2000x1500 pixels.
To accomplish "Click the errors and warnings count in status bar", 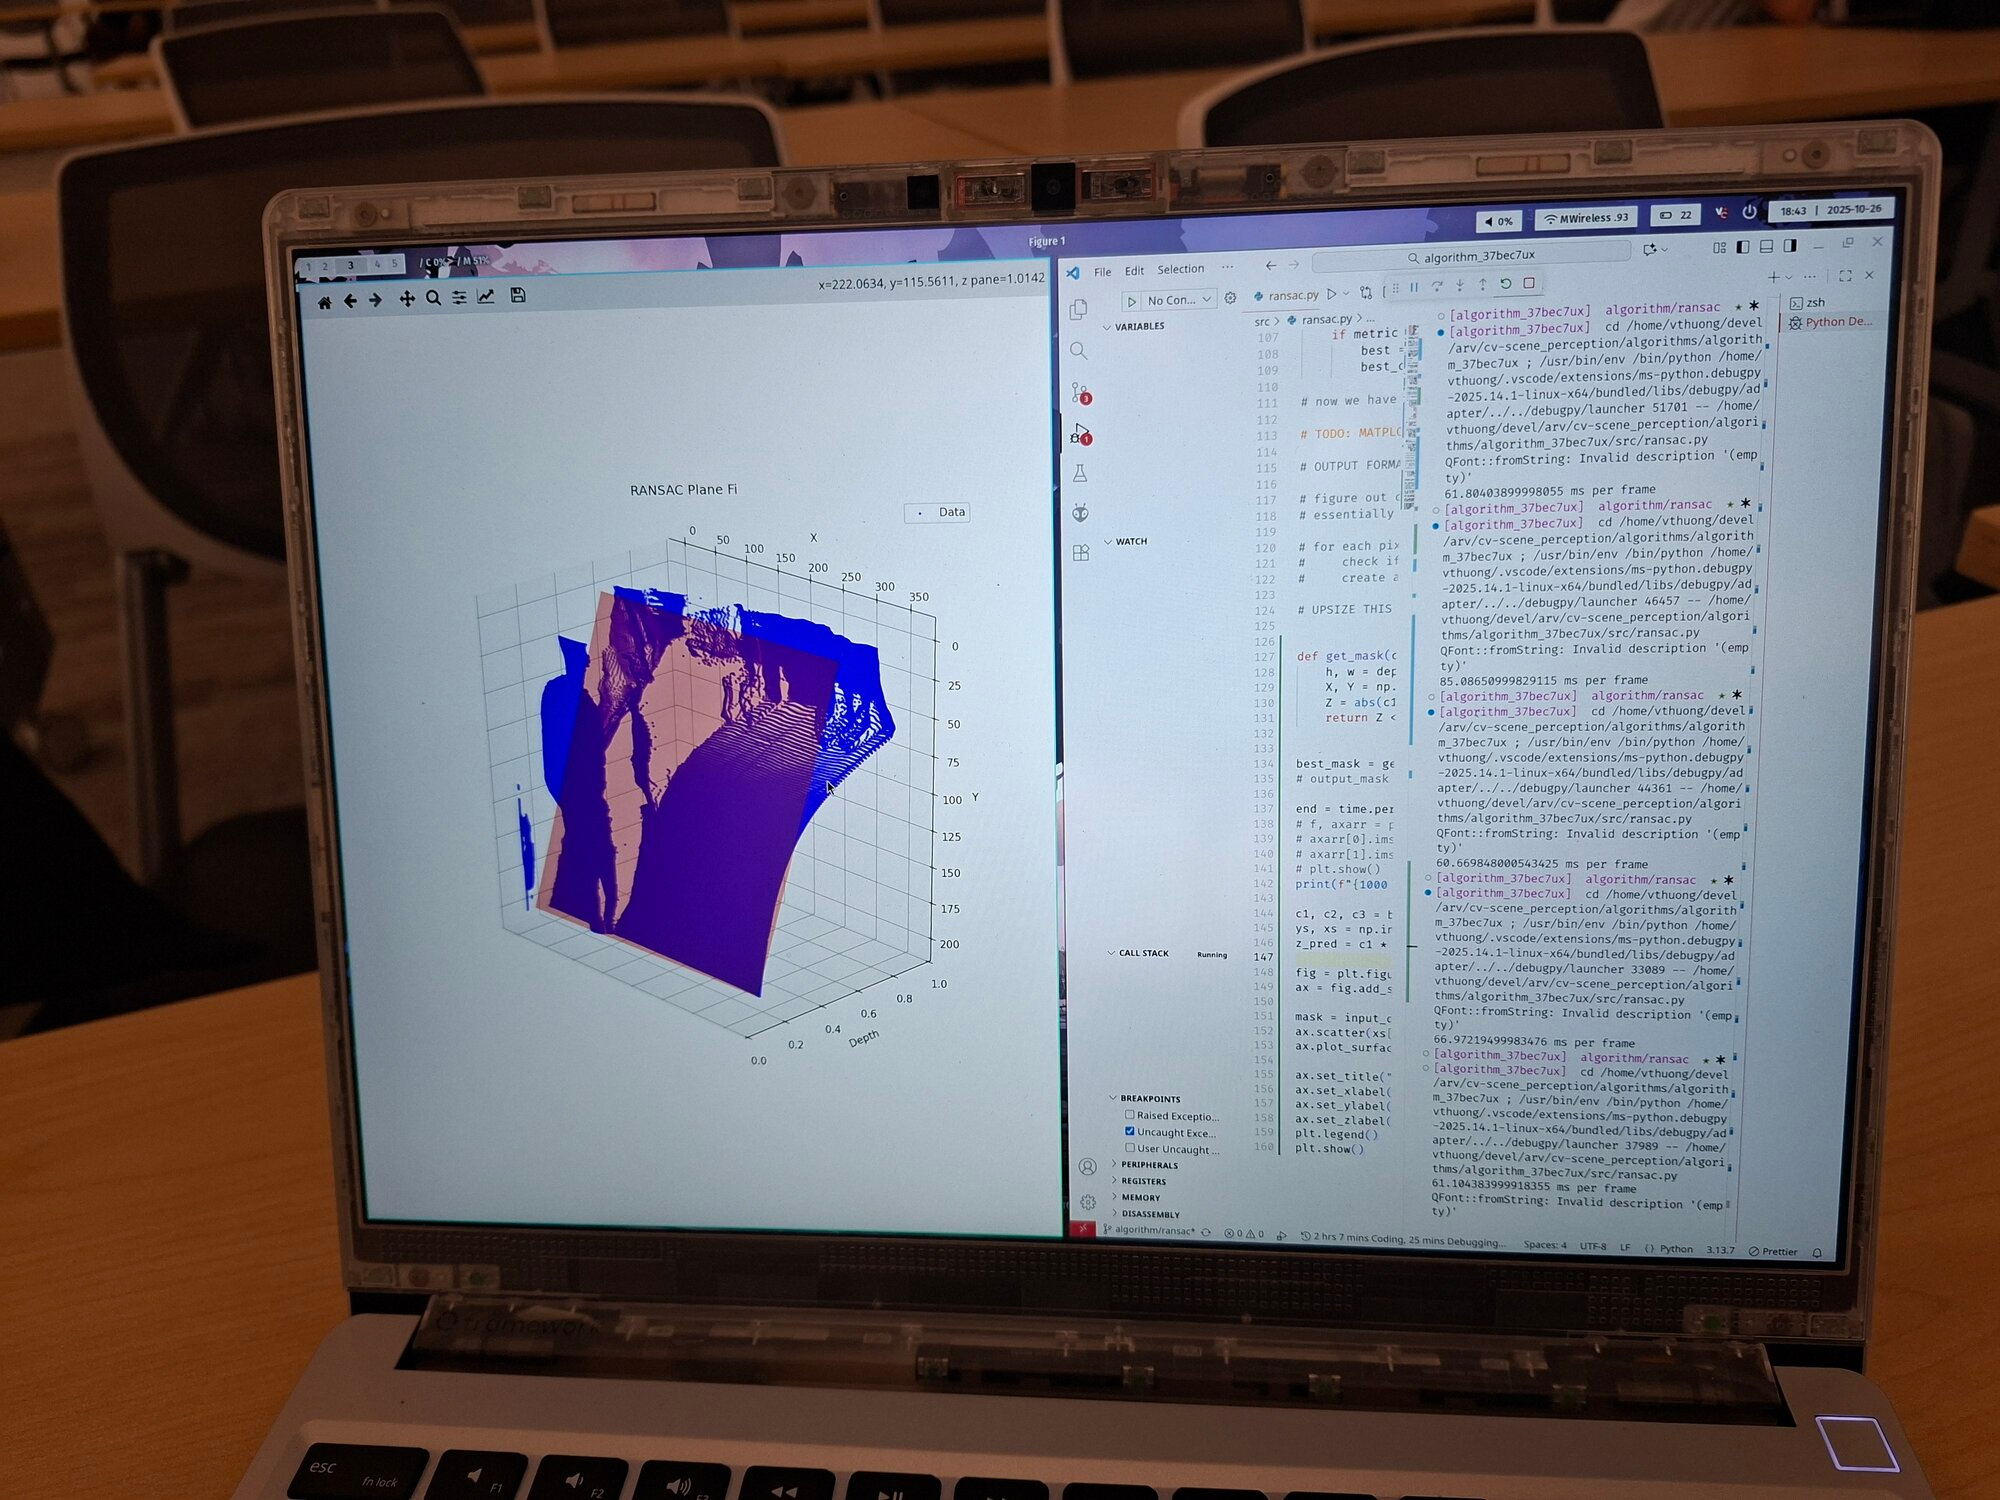I will [x=1244, y=1234].
